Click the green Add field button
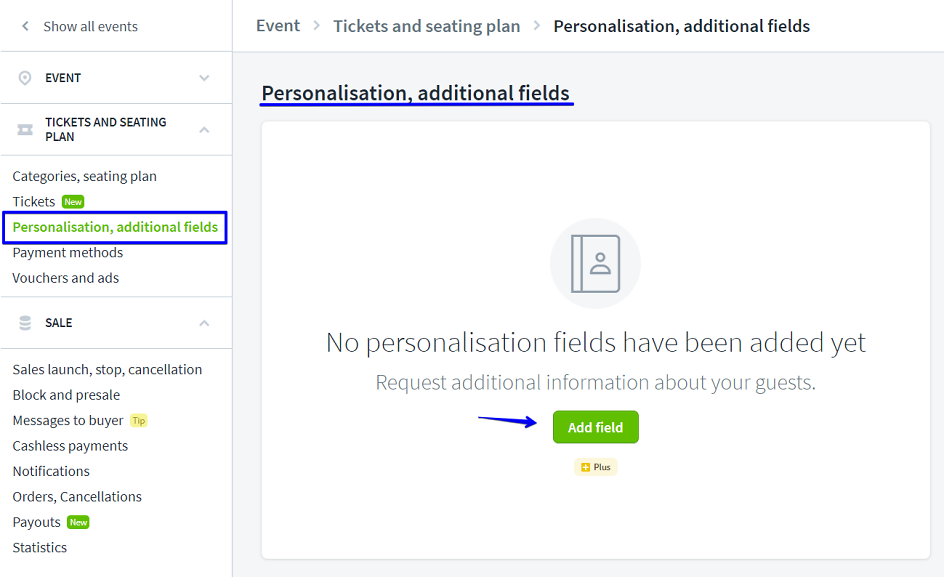This screenshot has width=944, height=577. [595, 426]
